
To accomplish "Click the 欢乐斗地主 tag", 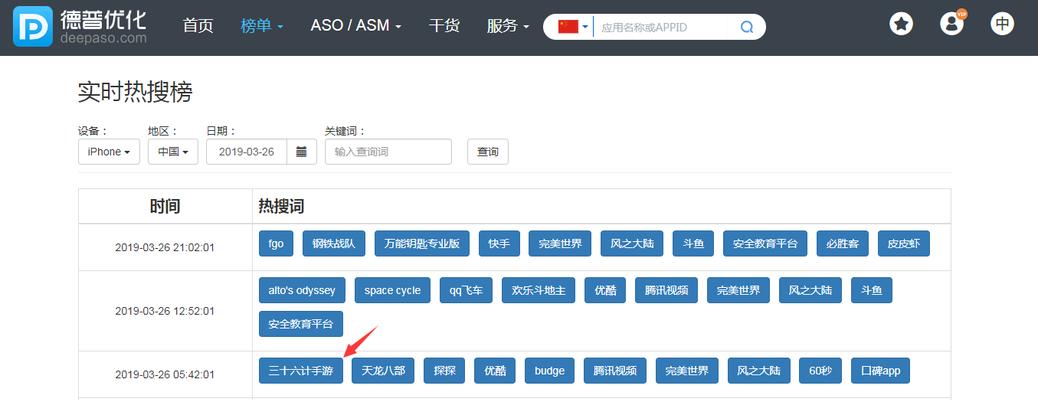I will 538,290.
